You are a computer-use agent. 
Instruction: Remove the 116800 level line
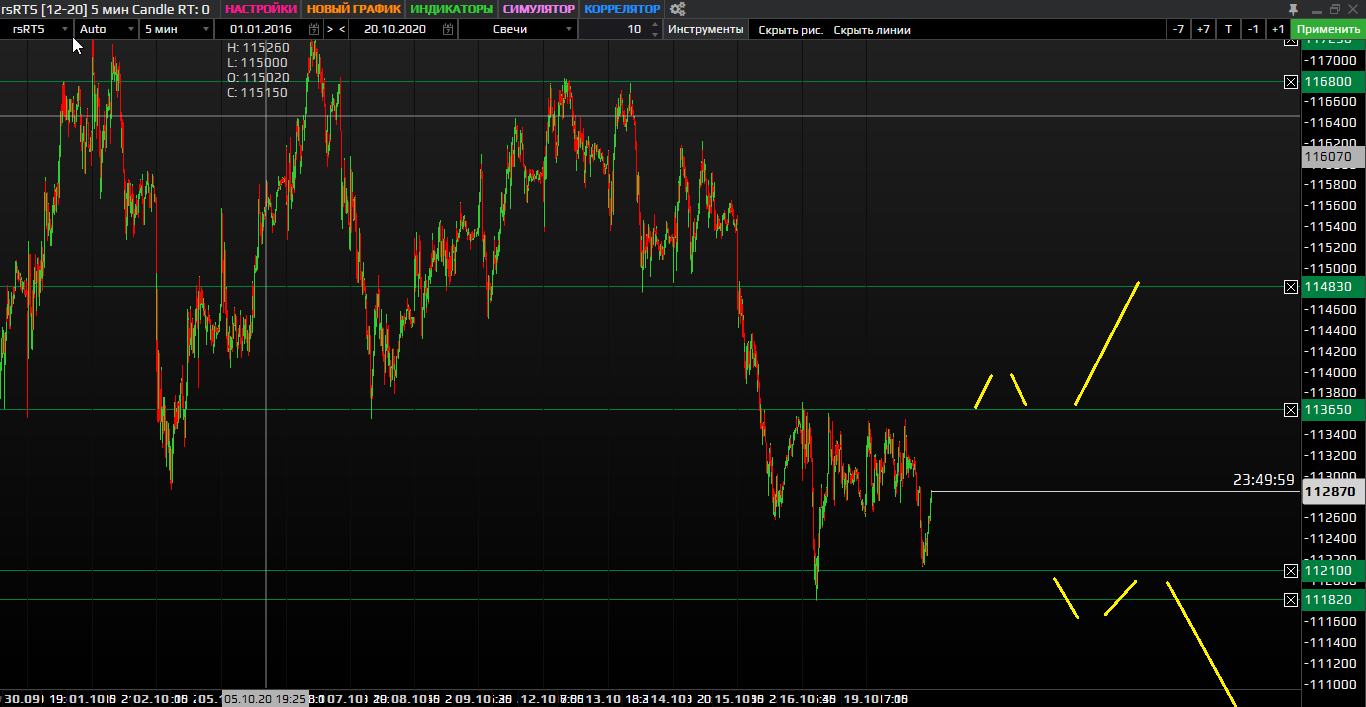tap(1291, 81)
